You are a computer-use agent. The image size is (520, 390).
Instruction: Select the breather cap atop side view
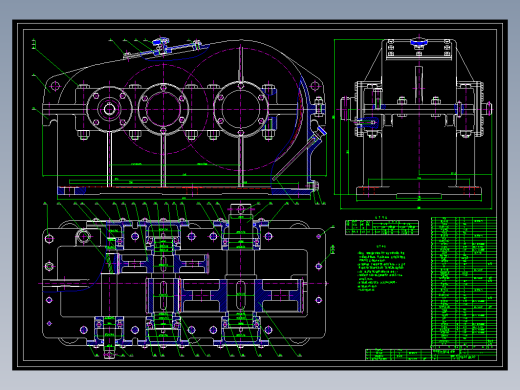[419, 42]
